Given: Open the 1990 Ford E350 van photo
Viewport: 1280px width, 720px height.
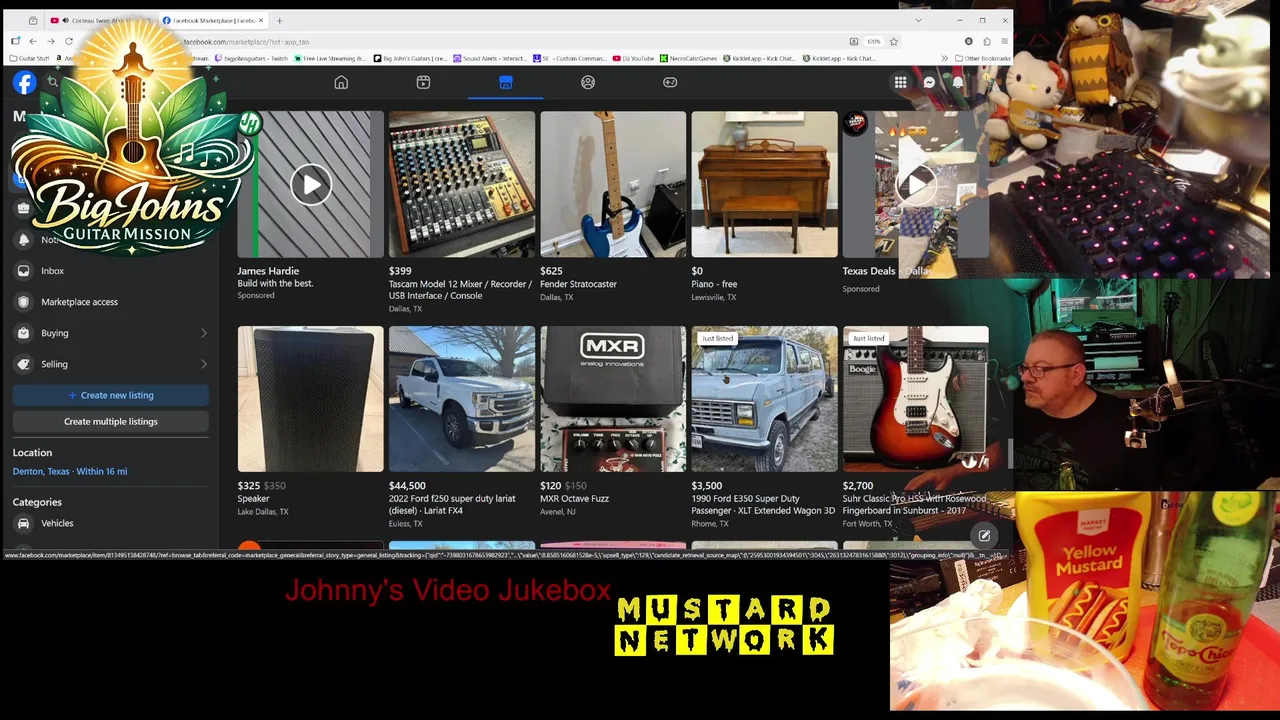Looking at the screenshot, I should tap(765, 399).
